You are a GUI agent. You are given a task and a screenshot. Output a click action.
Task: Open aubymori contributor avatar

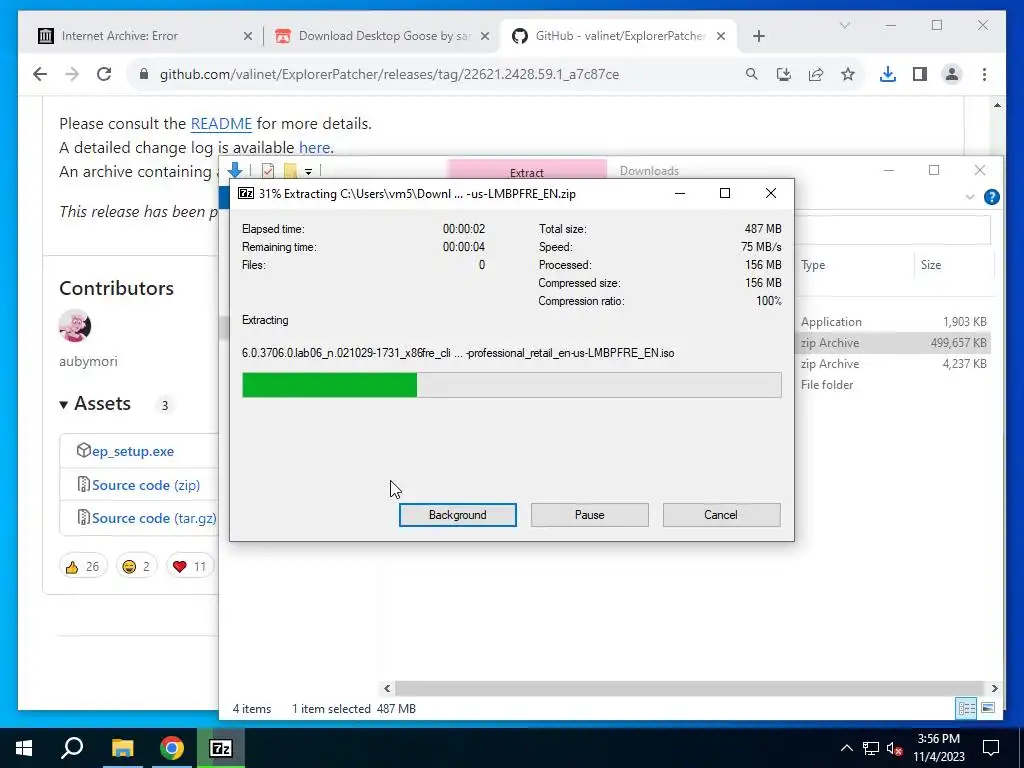[74, 326]
